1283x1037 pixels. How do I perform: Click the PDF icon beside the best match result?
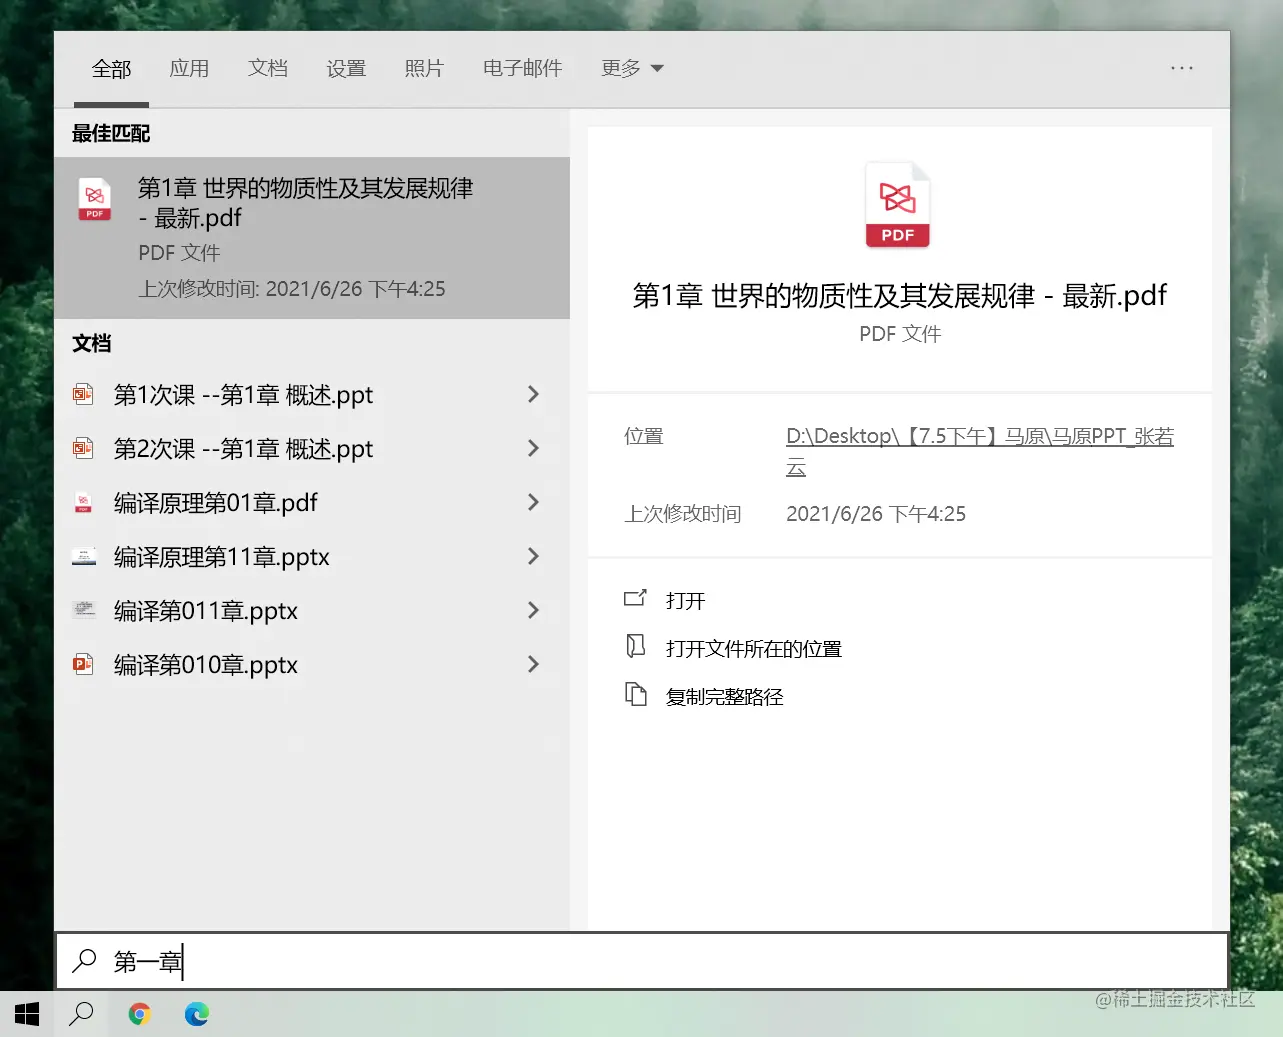point(94,199)
